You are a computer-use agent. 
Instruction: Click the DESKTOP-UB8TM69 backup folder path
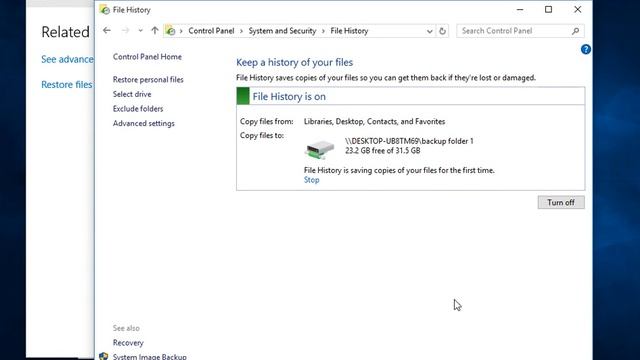pyautogui.click(x=409, y=141)
